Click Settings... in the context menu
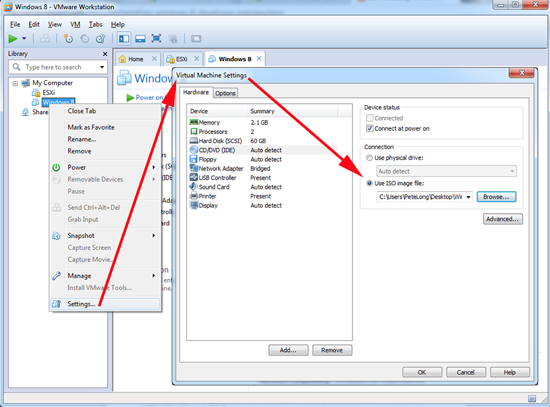The image size is (550, 407). point(105,304)
